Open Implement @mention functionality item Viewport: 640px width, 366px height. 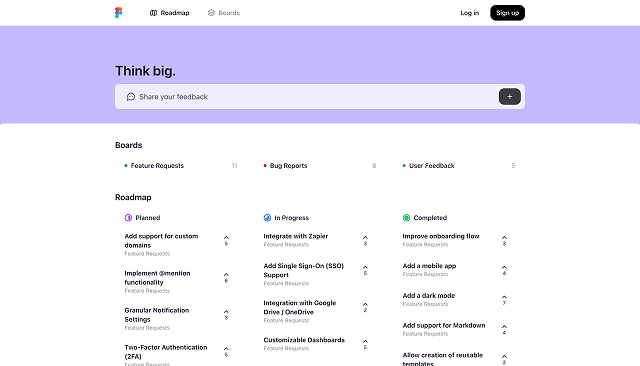157,278
